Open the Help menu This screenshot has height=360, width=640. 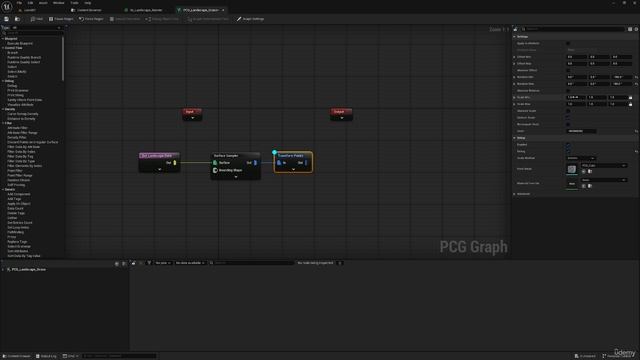coord(88,3)
